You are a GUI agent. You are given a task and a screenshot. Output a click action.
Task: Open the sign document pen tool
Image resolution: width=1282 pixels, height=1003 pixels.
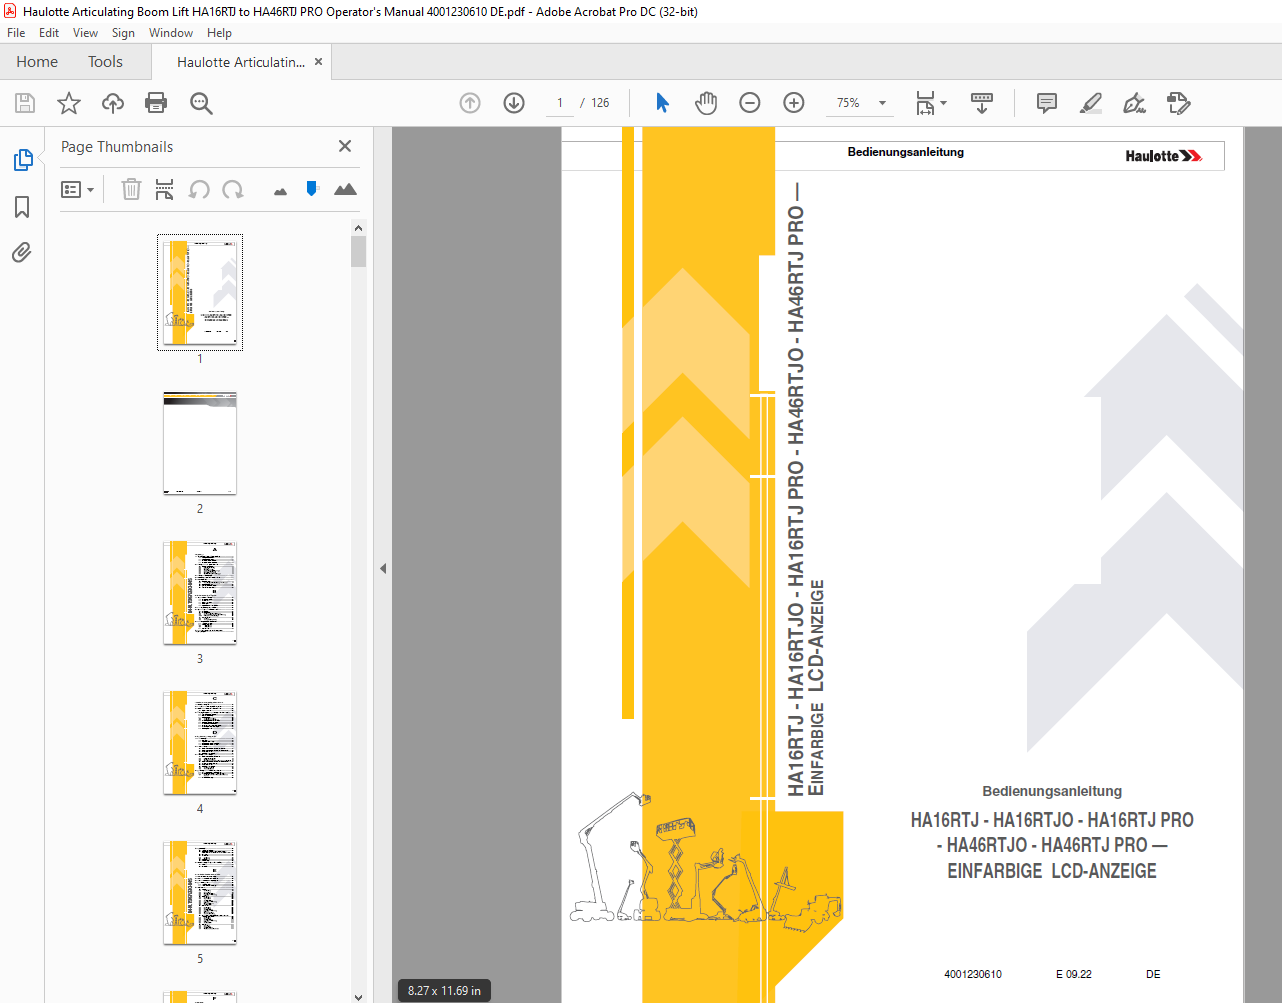(1134, 103)
